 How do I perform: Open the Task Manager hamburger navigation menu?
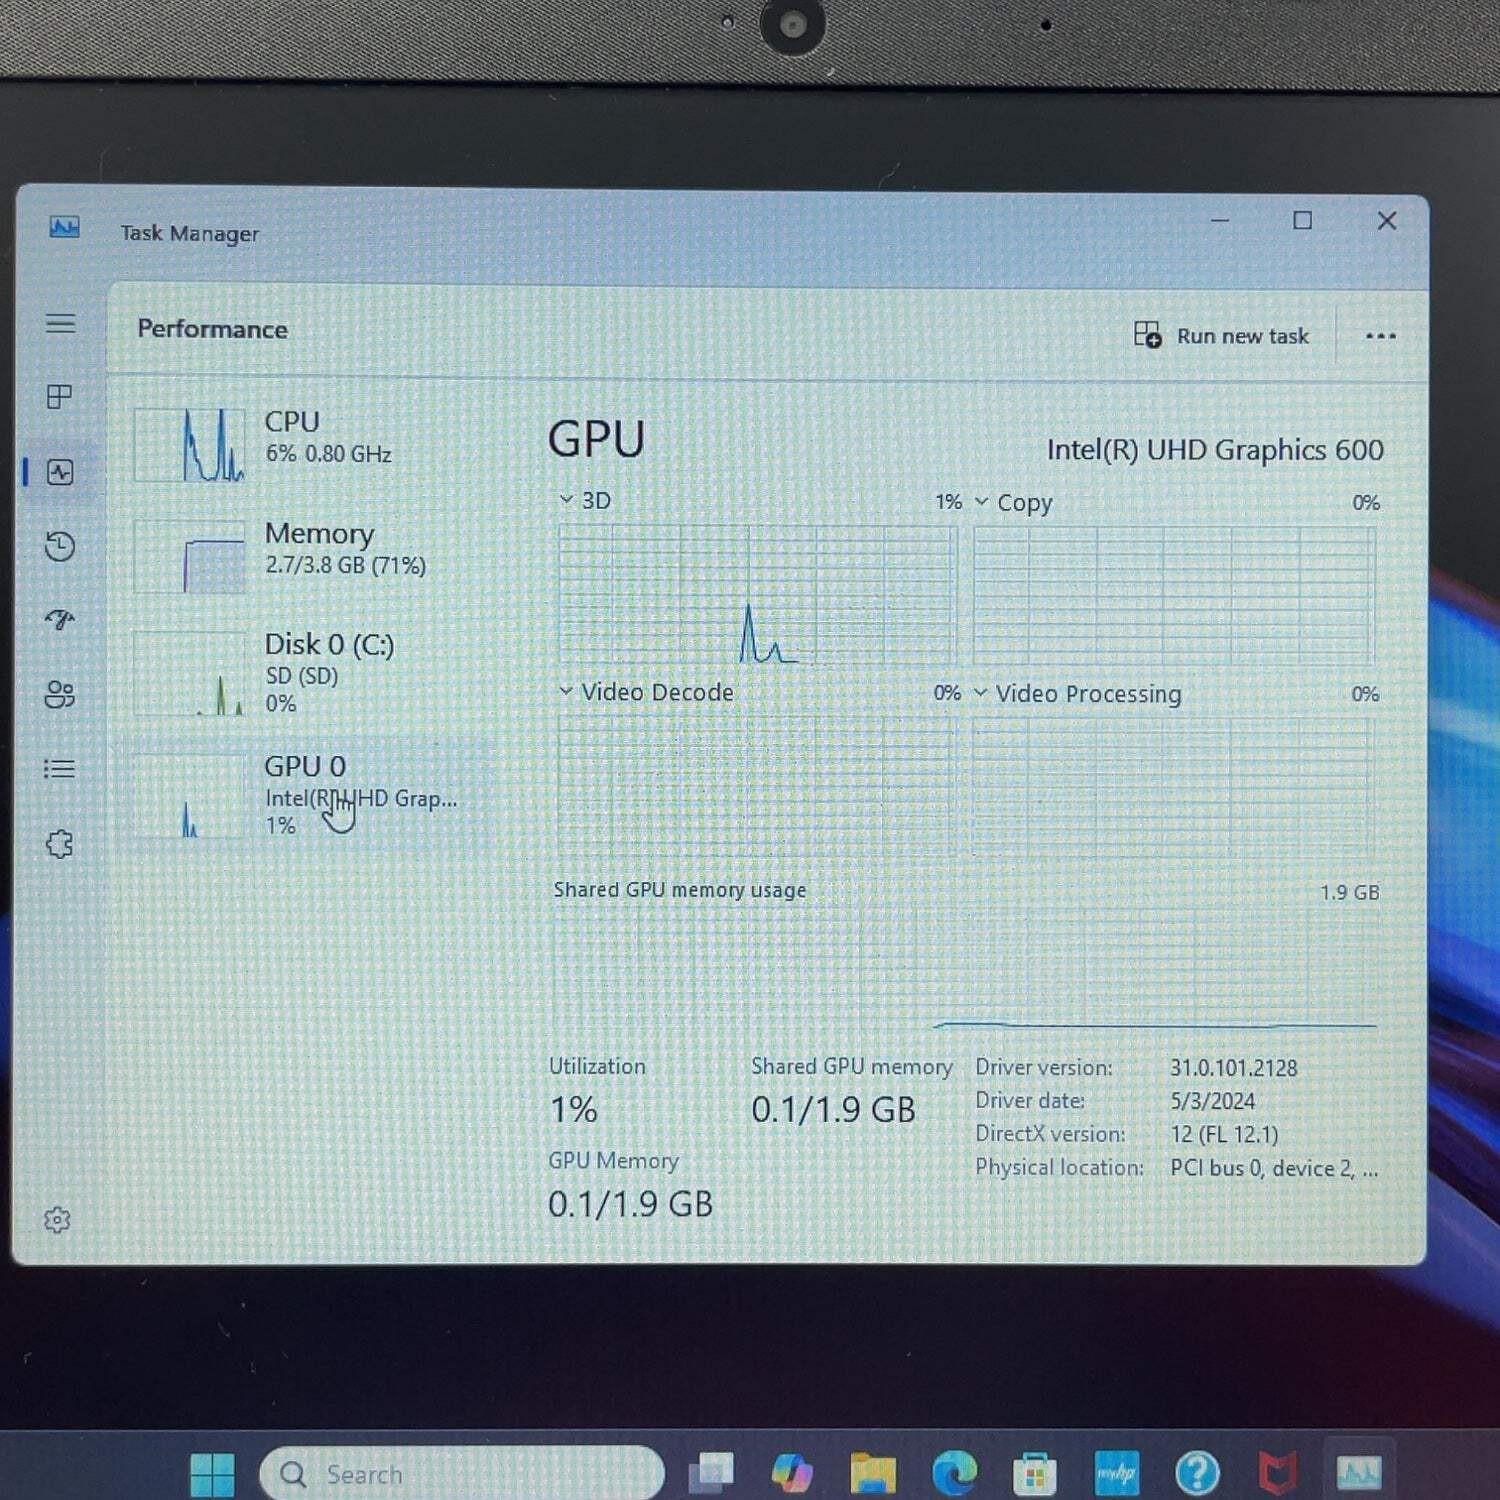(x=60, y=323)
